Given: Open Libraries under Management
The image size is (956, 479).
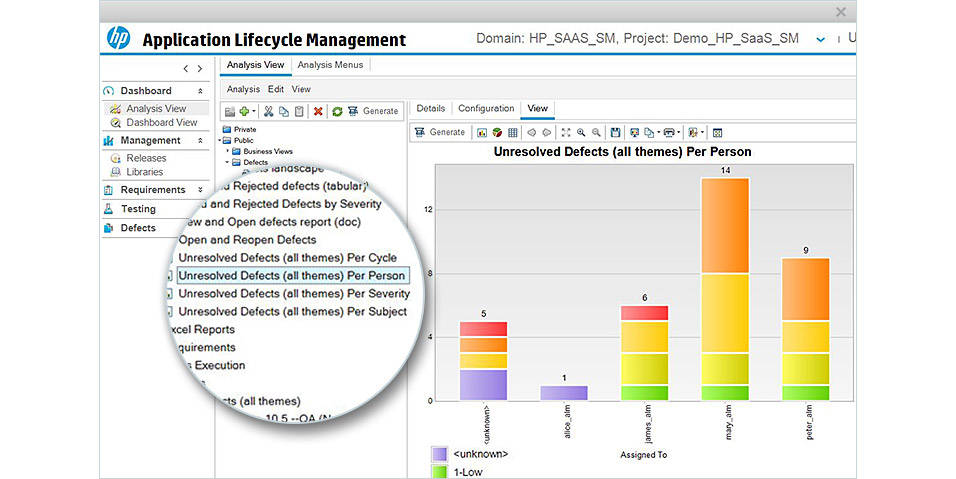Looking at the screenshot, I should click(144, 172).
